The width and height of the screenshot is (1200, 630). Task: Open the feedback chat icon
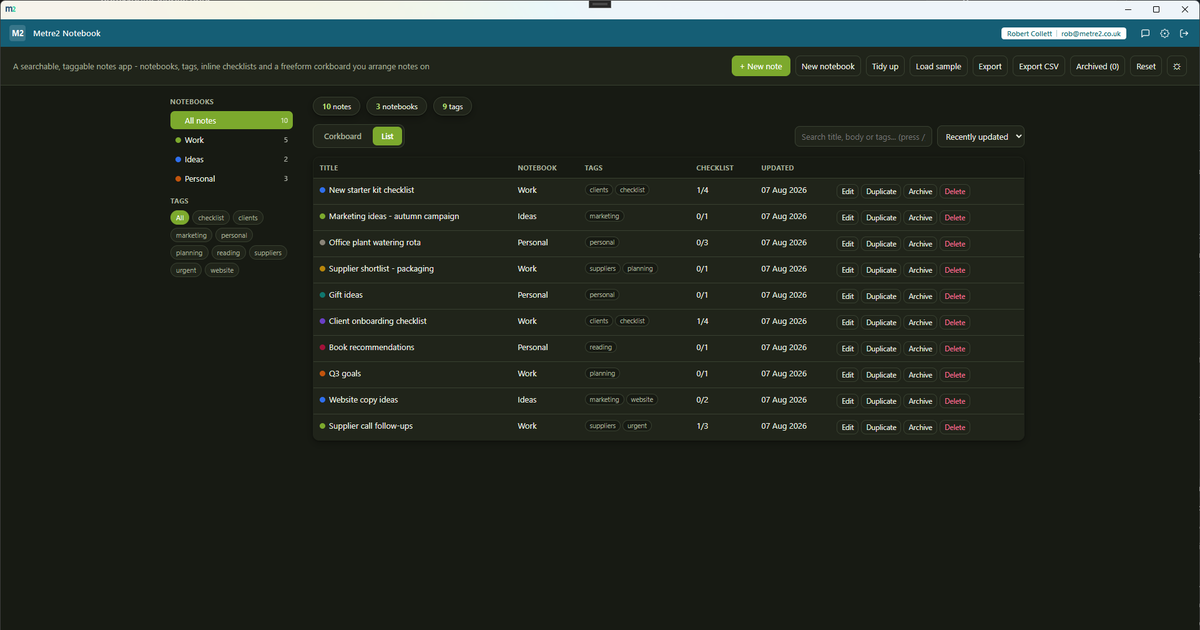point(1146,33)
